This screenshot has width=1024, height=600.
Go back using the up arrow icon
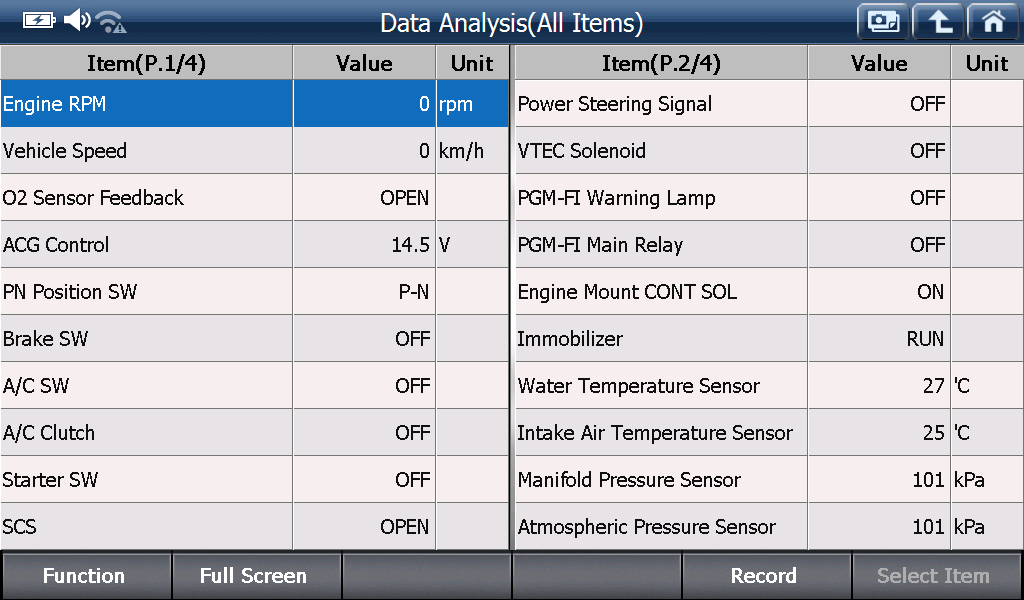[938, 22]
